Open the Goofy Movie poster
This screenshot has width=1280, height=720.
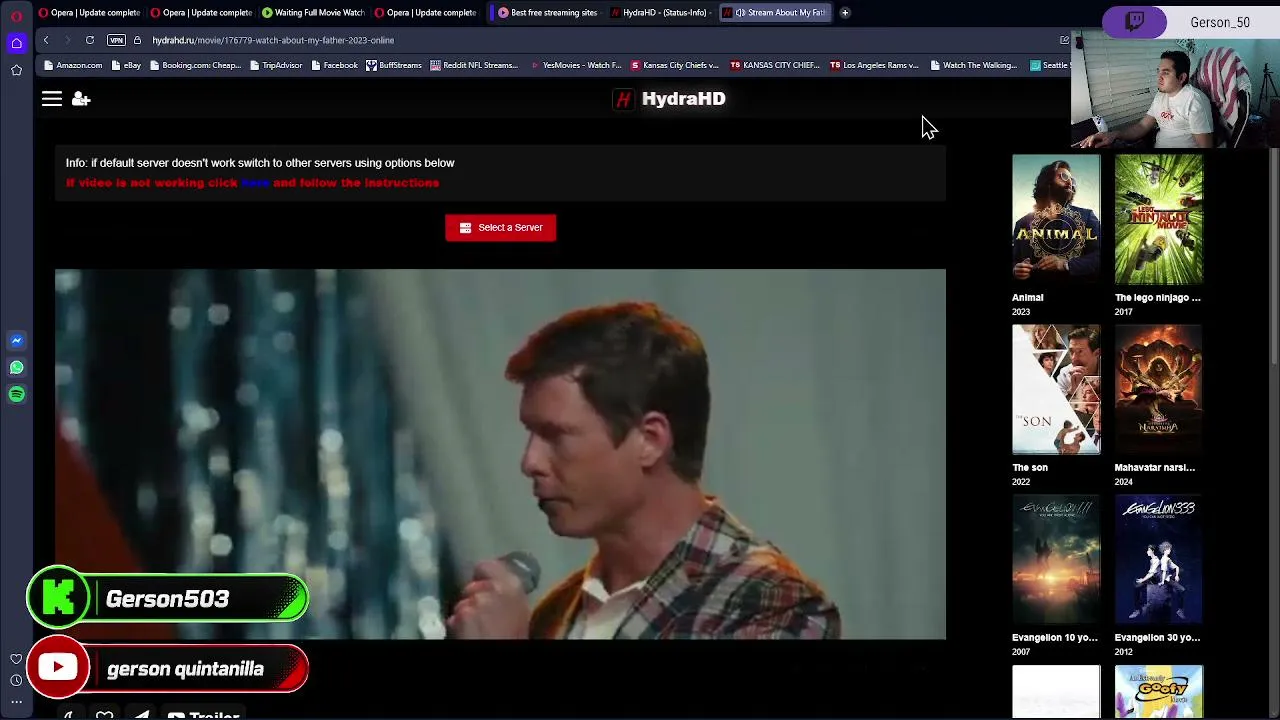tap(1159, 692)
